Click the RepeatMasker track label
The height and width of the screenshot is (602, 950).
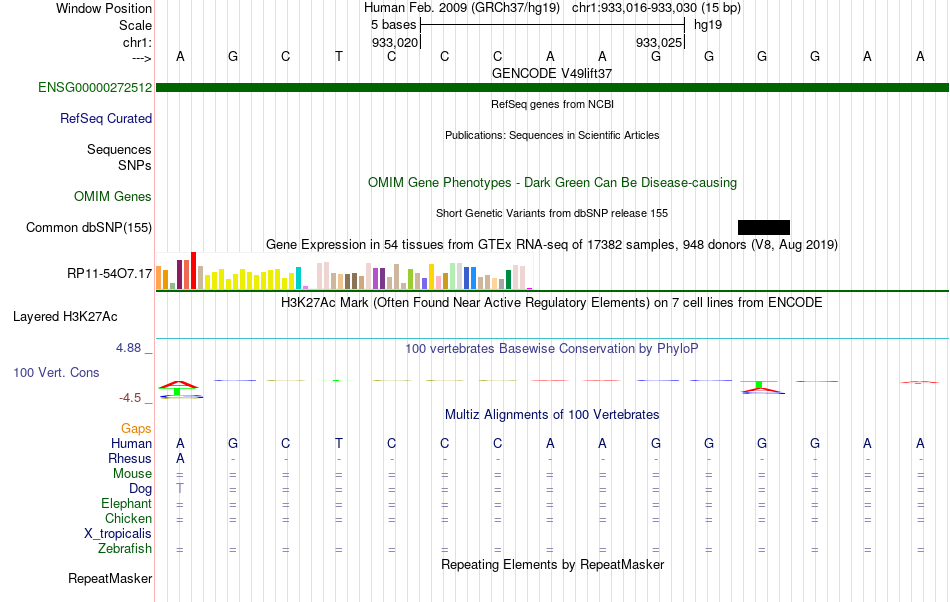coord(110,578)
